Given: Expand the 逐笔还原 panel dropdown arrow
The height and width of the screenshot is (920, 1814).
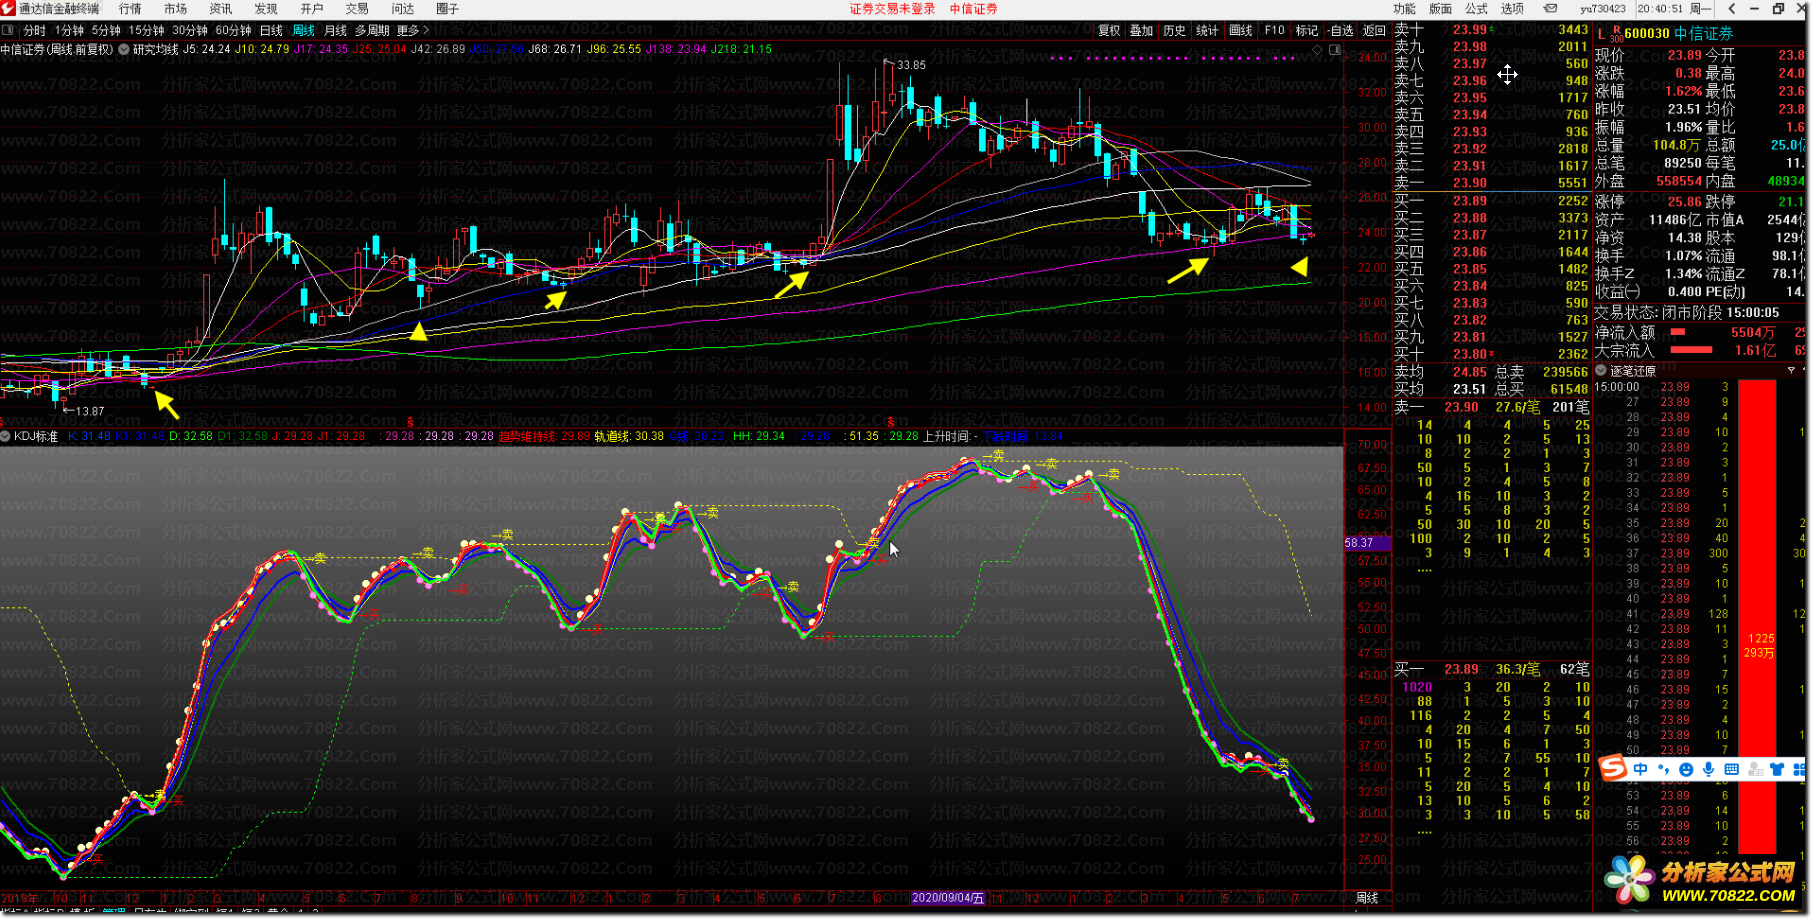Looking at the screenshot, I should 1601,370.
